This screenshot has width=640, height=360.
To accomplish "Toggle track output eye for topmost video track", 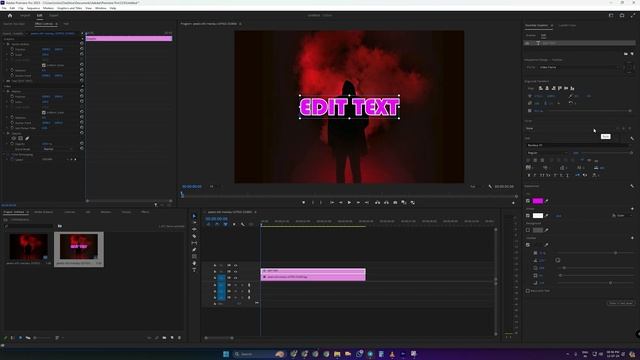I will tap(236, 266).
